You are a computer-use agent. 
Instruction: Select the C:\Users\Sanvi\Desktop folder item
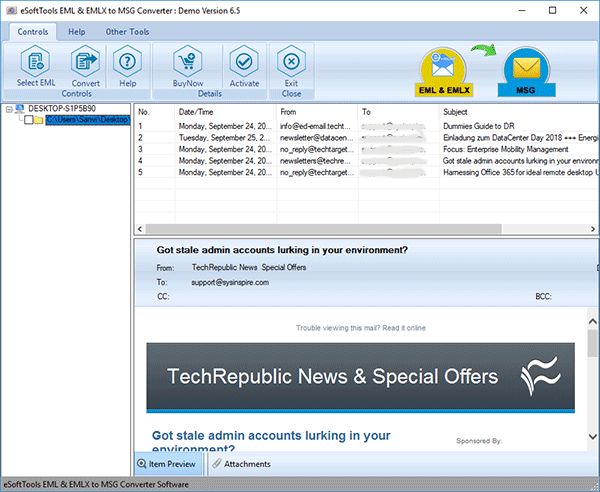(88, 120)
